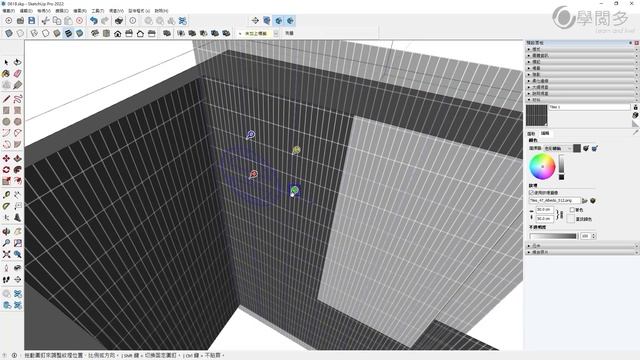Click the Zoom Extents tool

[6, 254]
